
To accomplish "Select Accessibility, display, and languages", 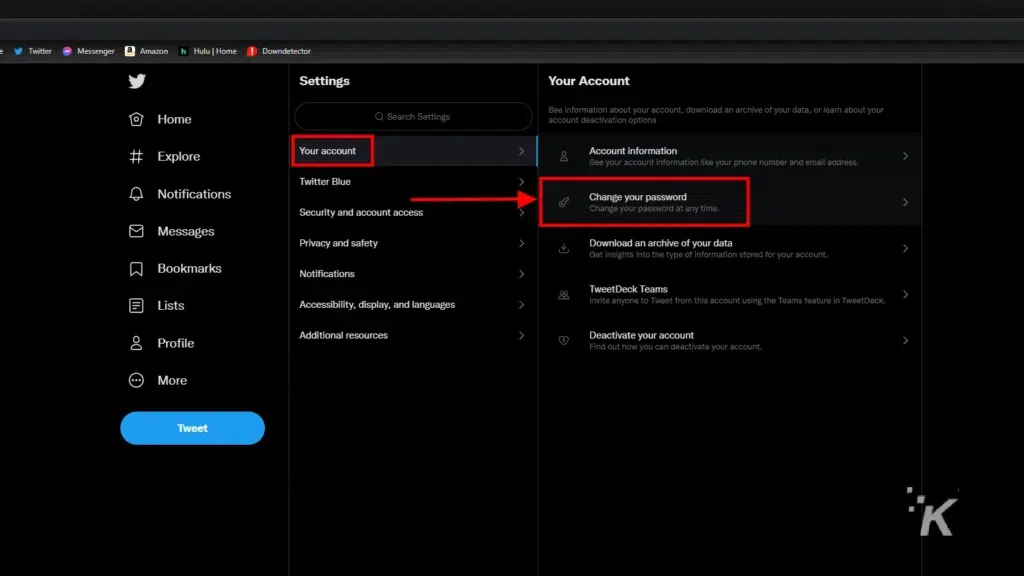I will 413,304.
